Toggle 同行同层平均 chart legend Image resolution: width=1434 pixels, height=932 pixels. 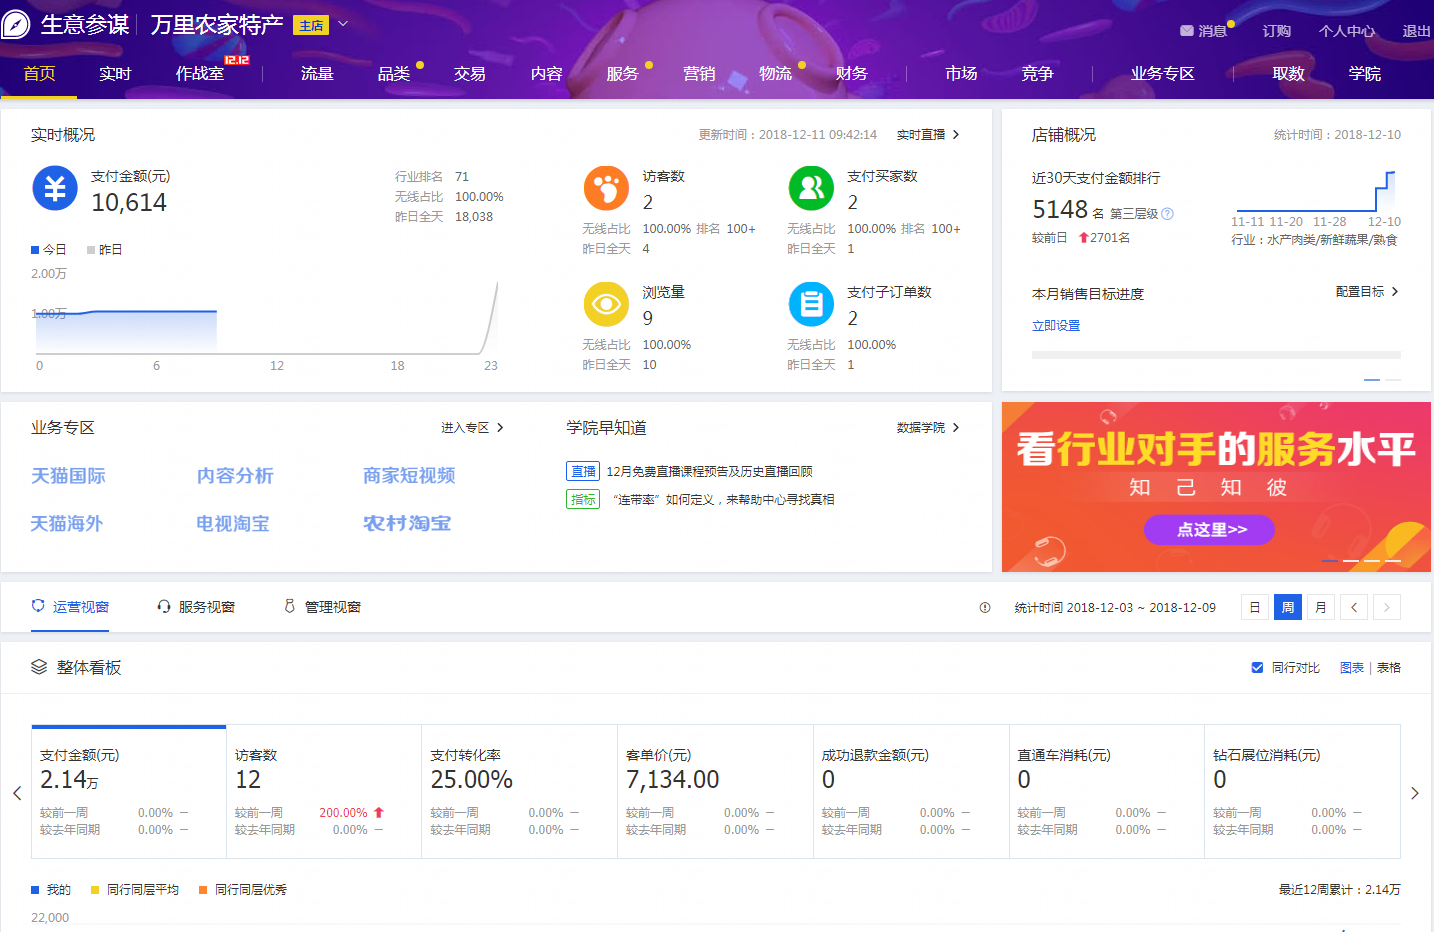tap(135, 889)
